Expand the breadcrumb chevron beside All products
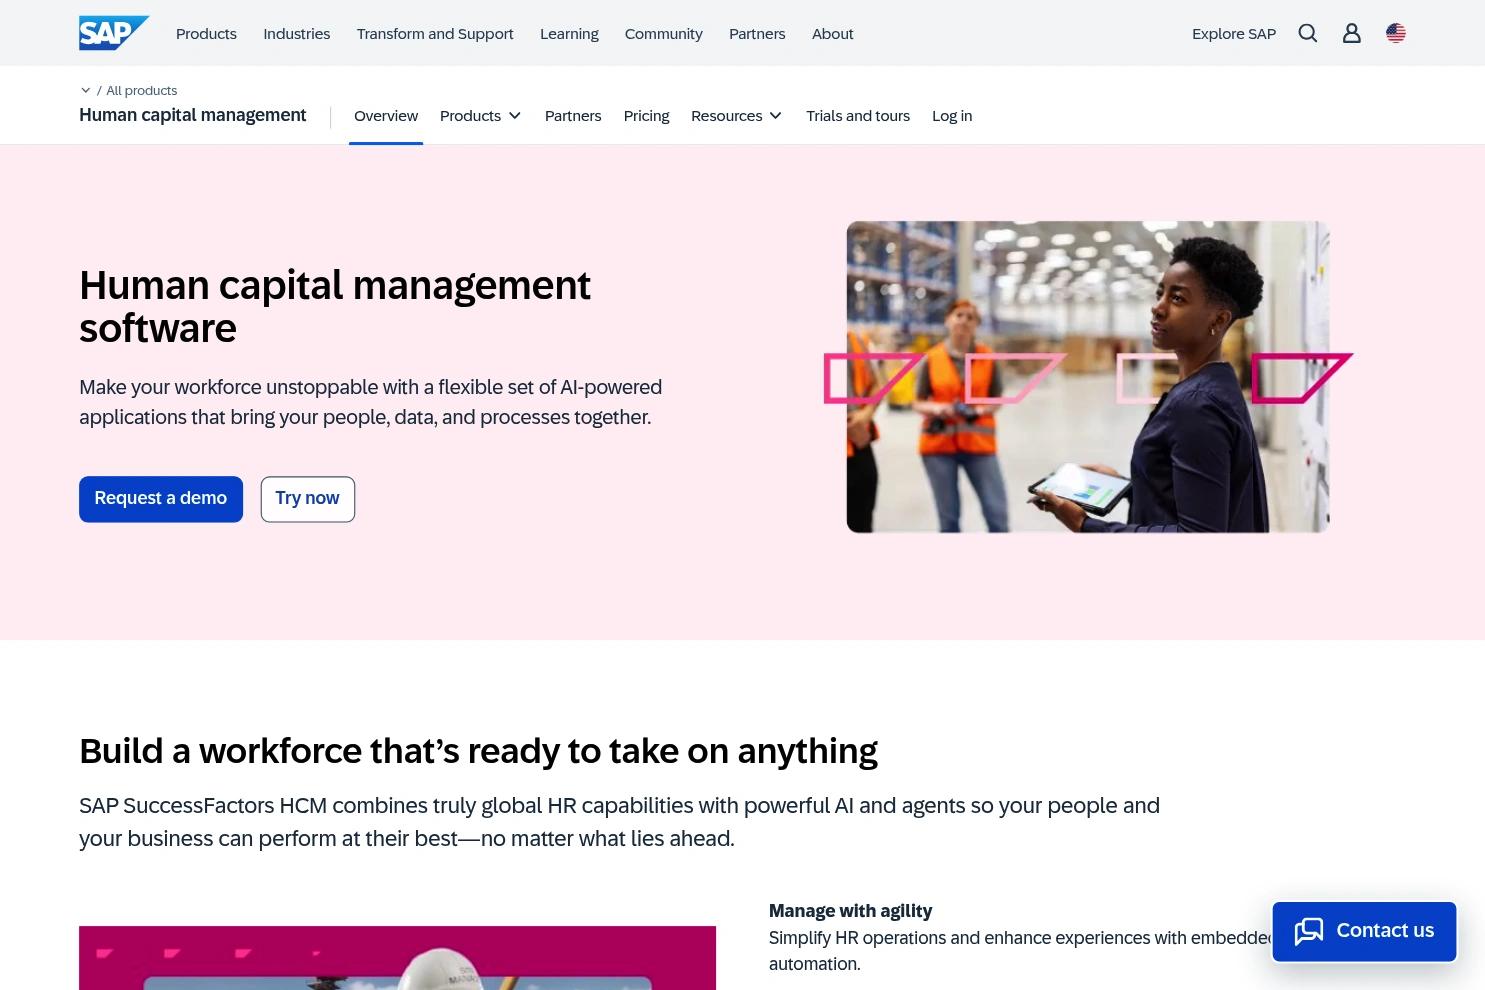Viewport: 1485px width, 990px height. (86, 90)
